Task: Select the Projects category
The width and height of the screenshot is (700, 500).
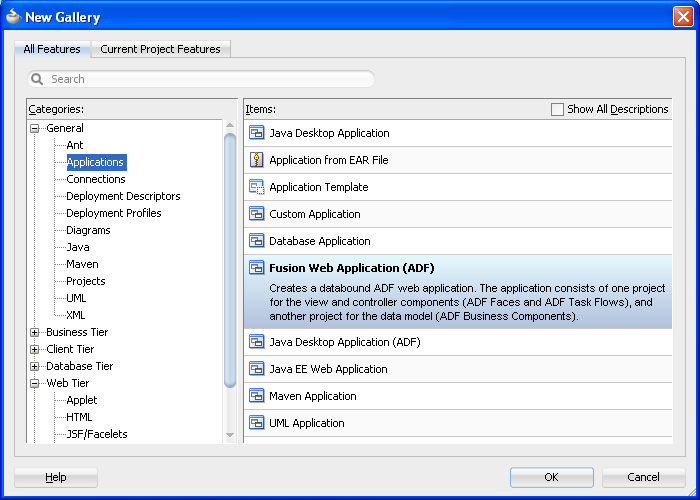Action: (x=86, y=281)
